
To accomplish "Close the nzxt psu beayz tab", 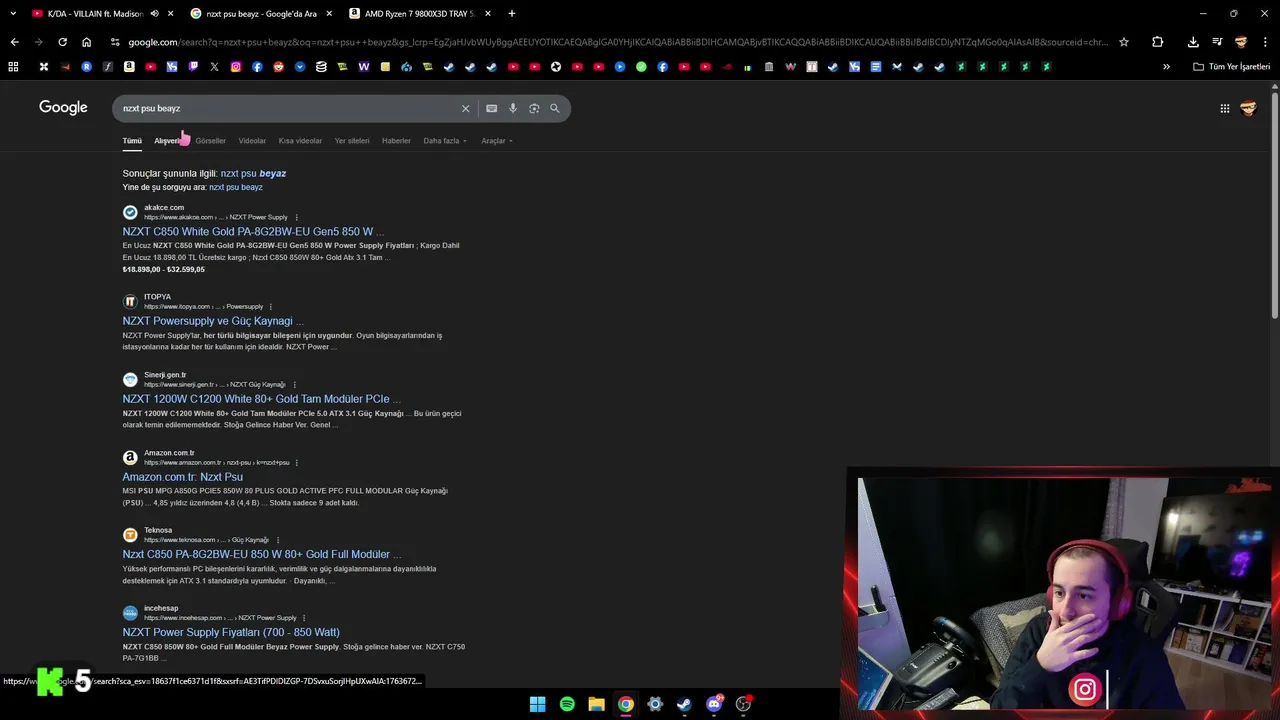I will (329, 14).
